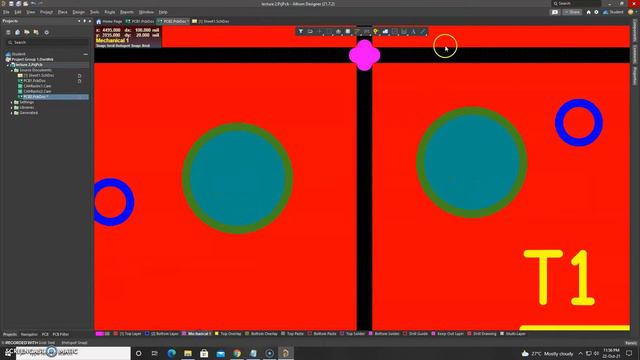Open the Route menu
Screen dimensions: 640x360
[x=110, y=12]
